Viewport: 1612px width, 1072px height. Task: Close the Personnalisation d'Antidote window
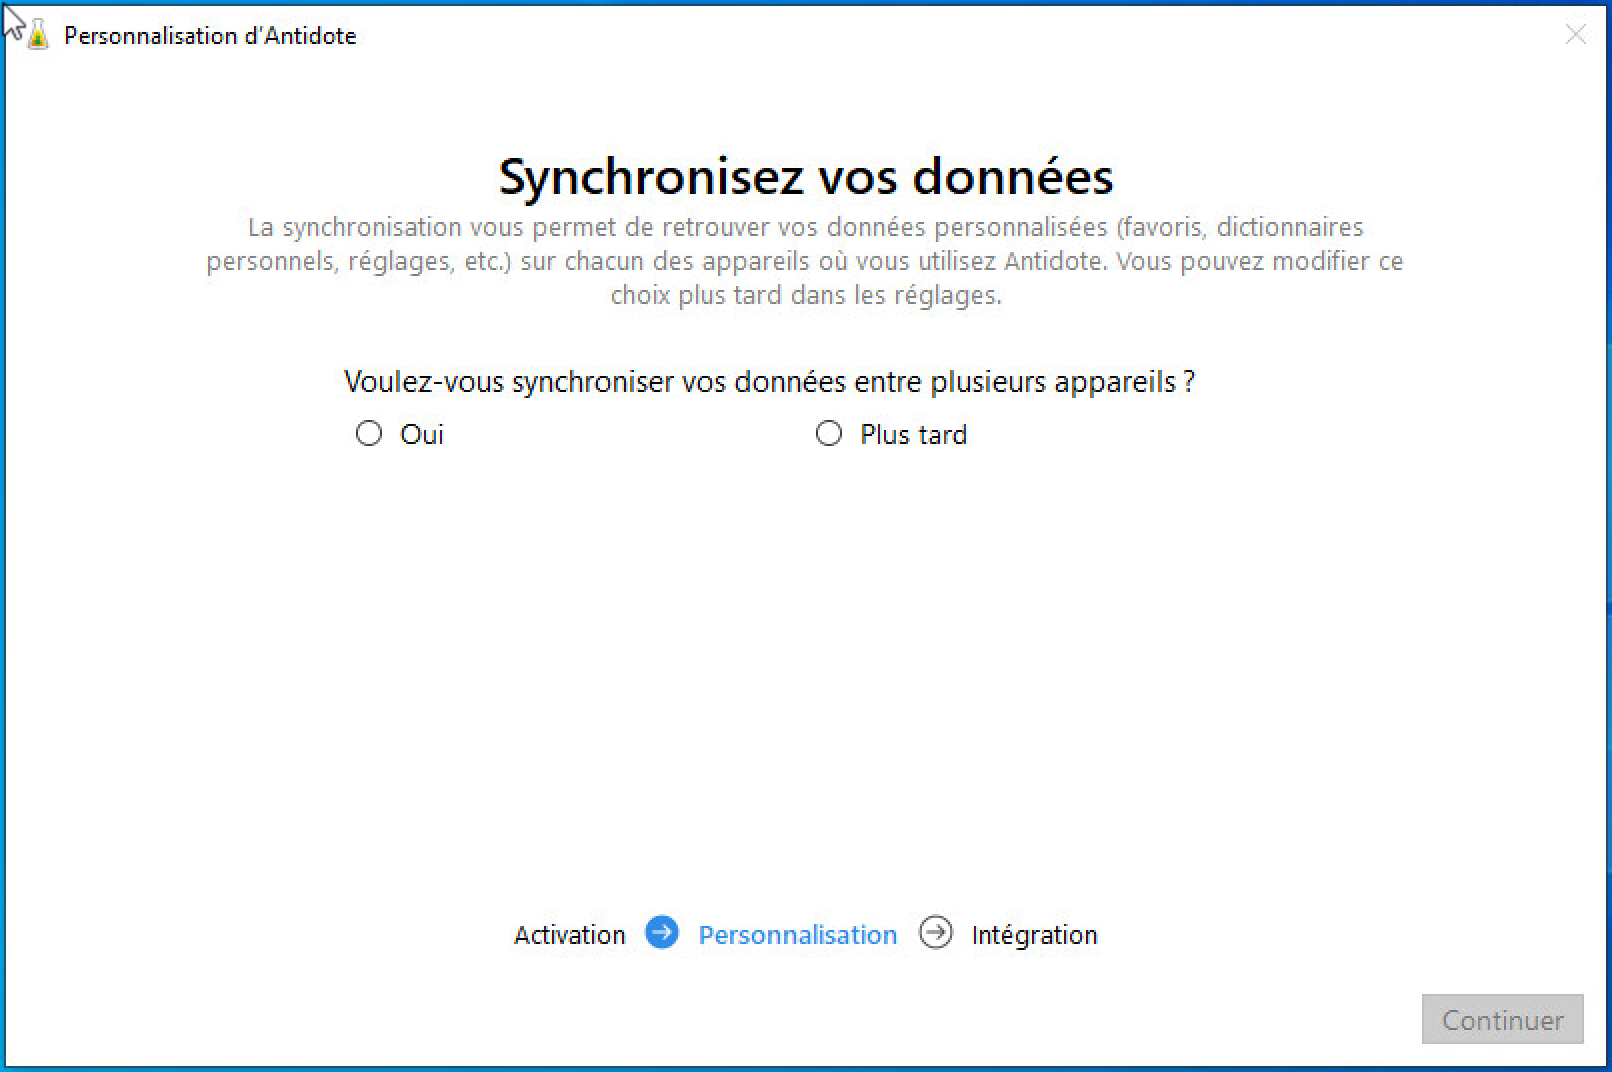[1575, 35]
